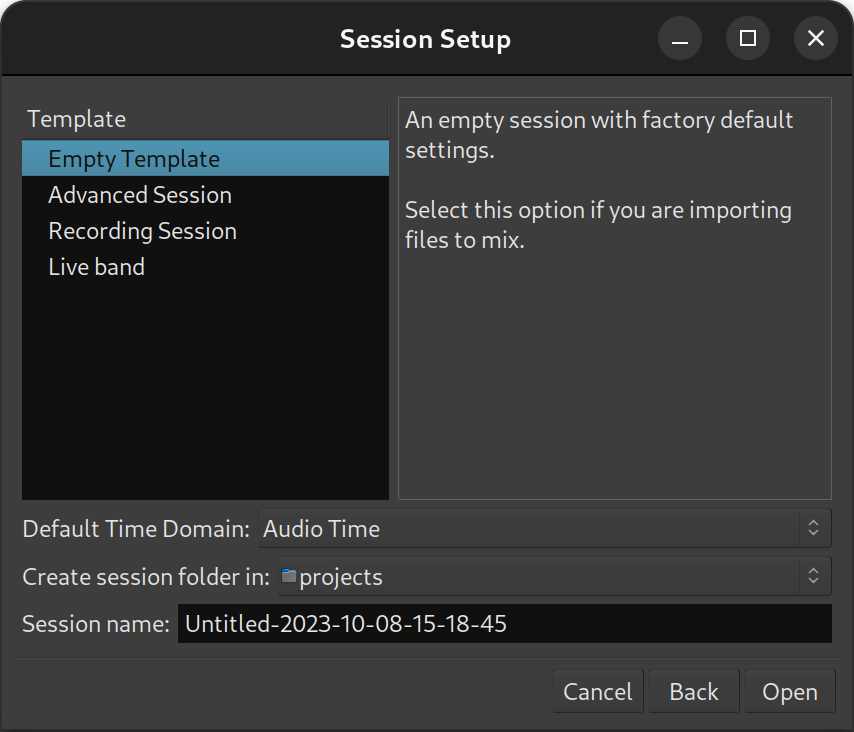Open the Default Time Domain dropdown
This screenshot has width=854, height=732.
[545, 528]
